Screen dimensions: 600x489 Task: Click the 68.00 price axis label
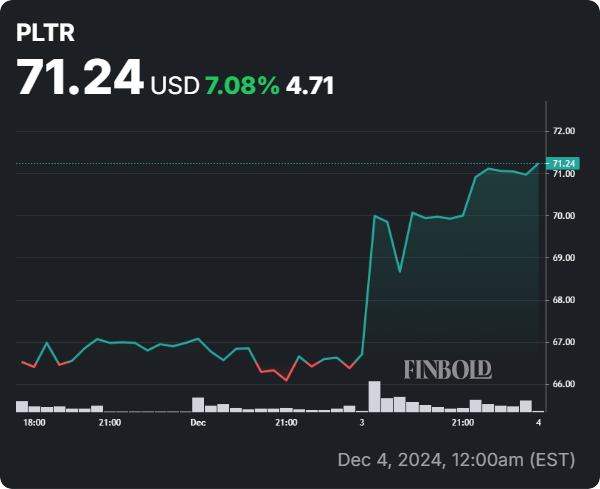[564, 300]
